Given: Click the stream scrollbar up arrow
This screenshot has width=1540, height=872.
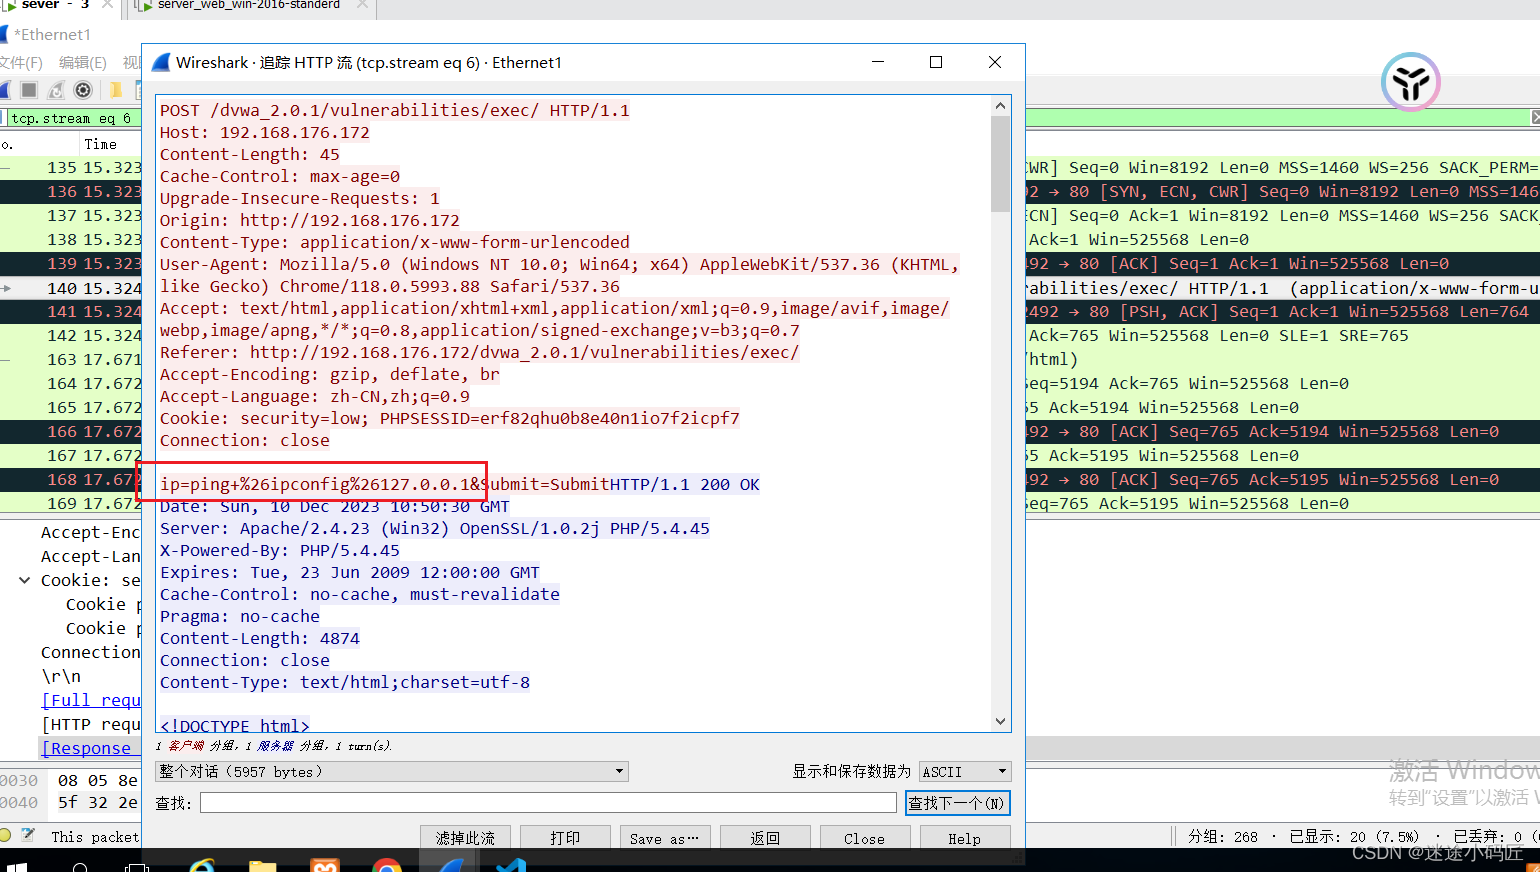Looking at the screenshot, I should tap(1000, 106).
